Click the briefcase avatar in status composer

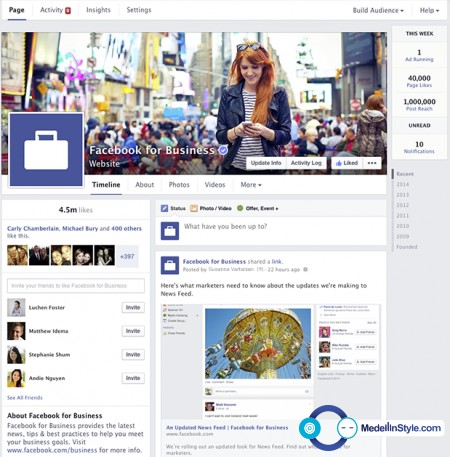pos(170,231)
